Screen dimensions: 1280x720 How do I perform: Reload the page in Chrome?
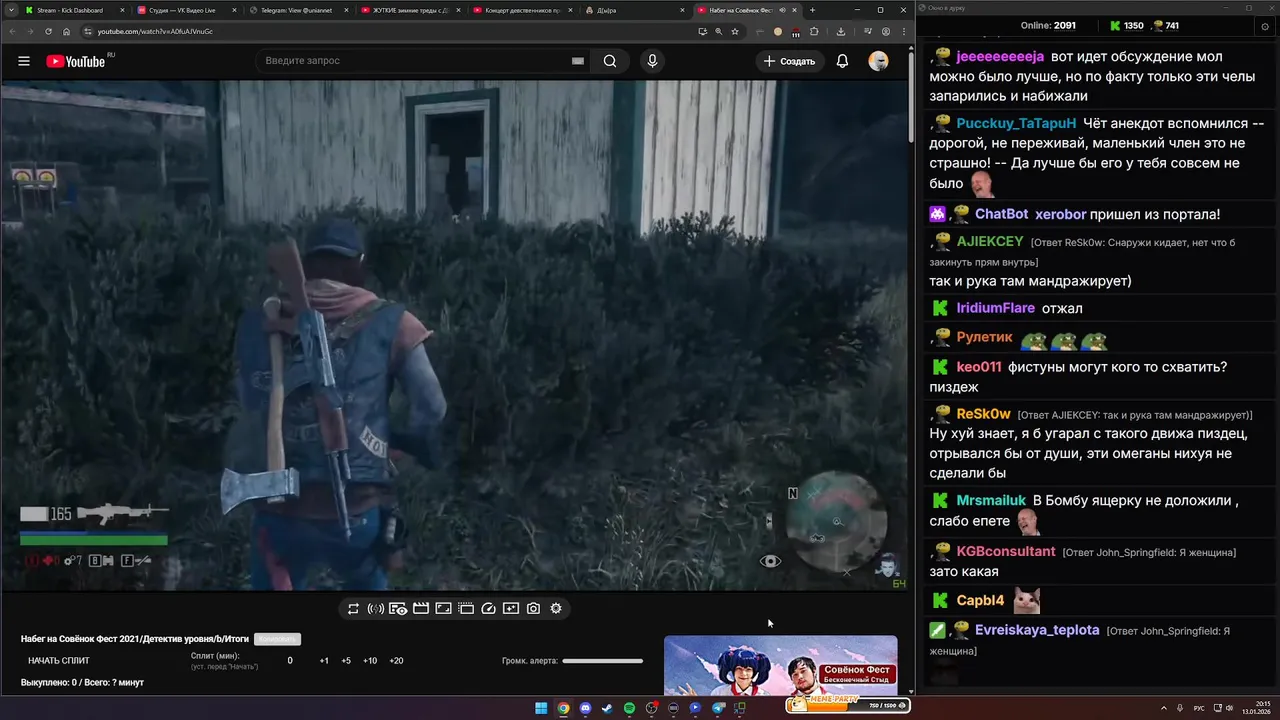[x=48, y=31]
